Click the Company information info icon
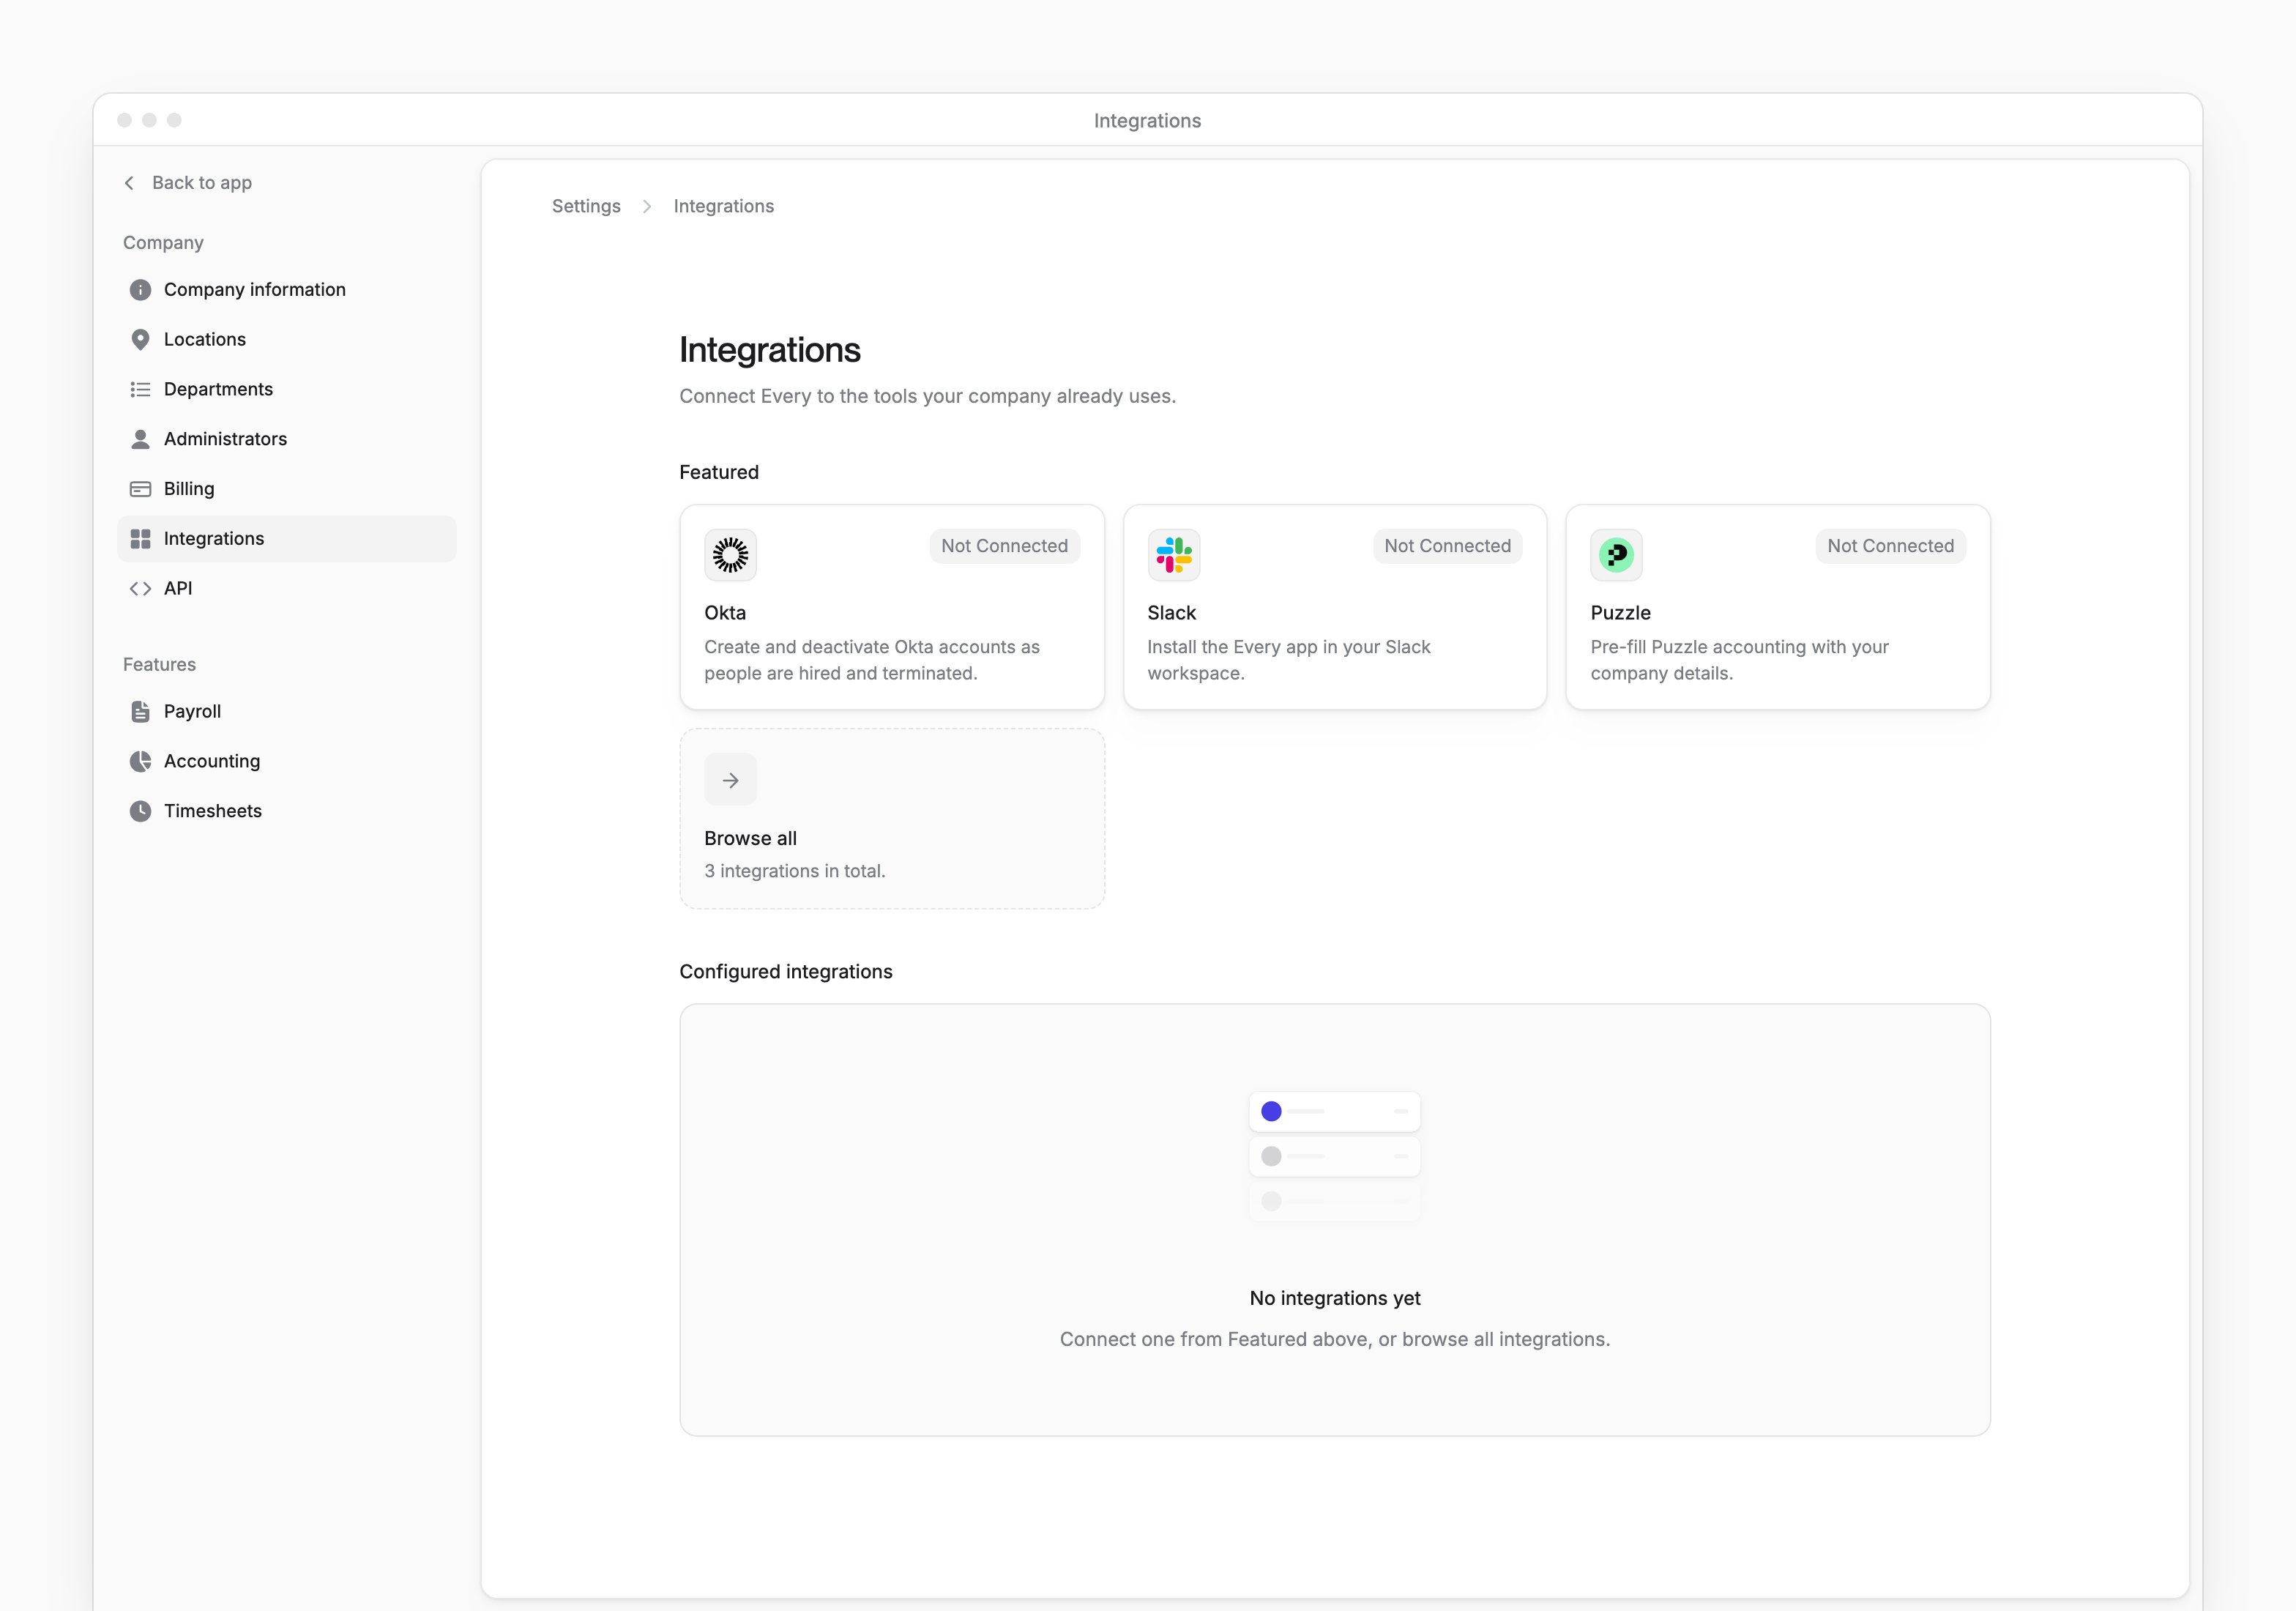 coord(140,290)
